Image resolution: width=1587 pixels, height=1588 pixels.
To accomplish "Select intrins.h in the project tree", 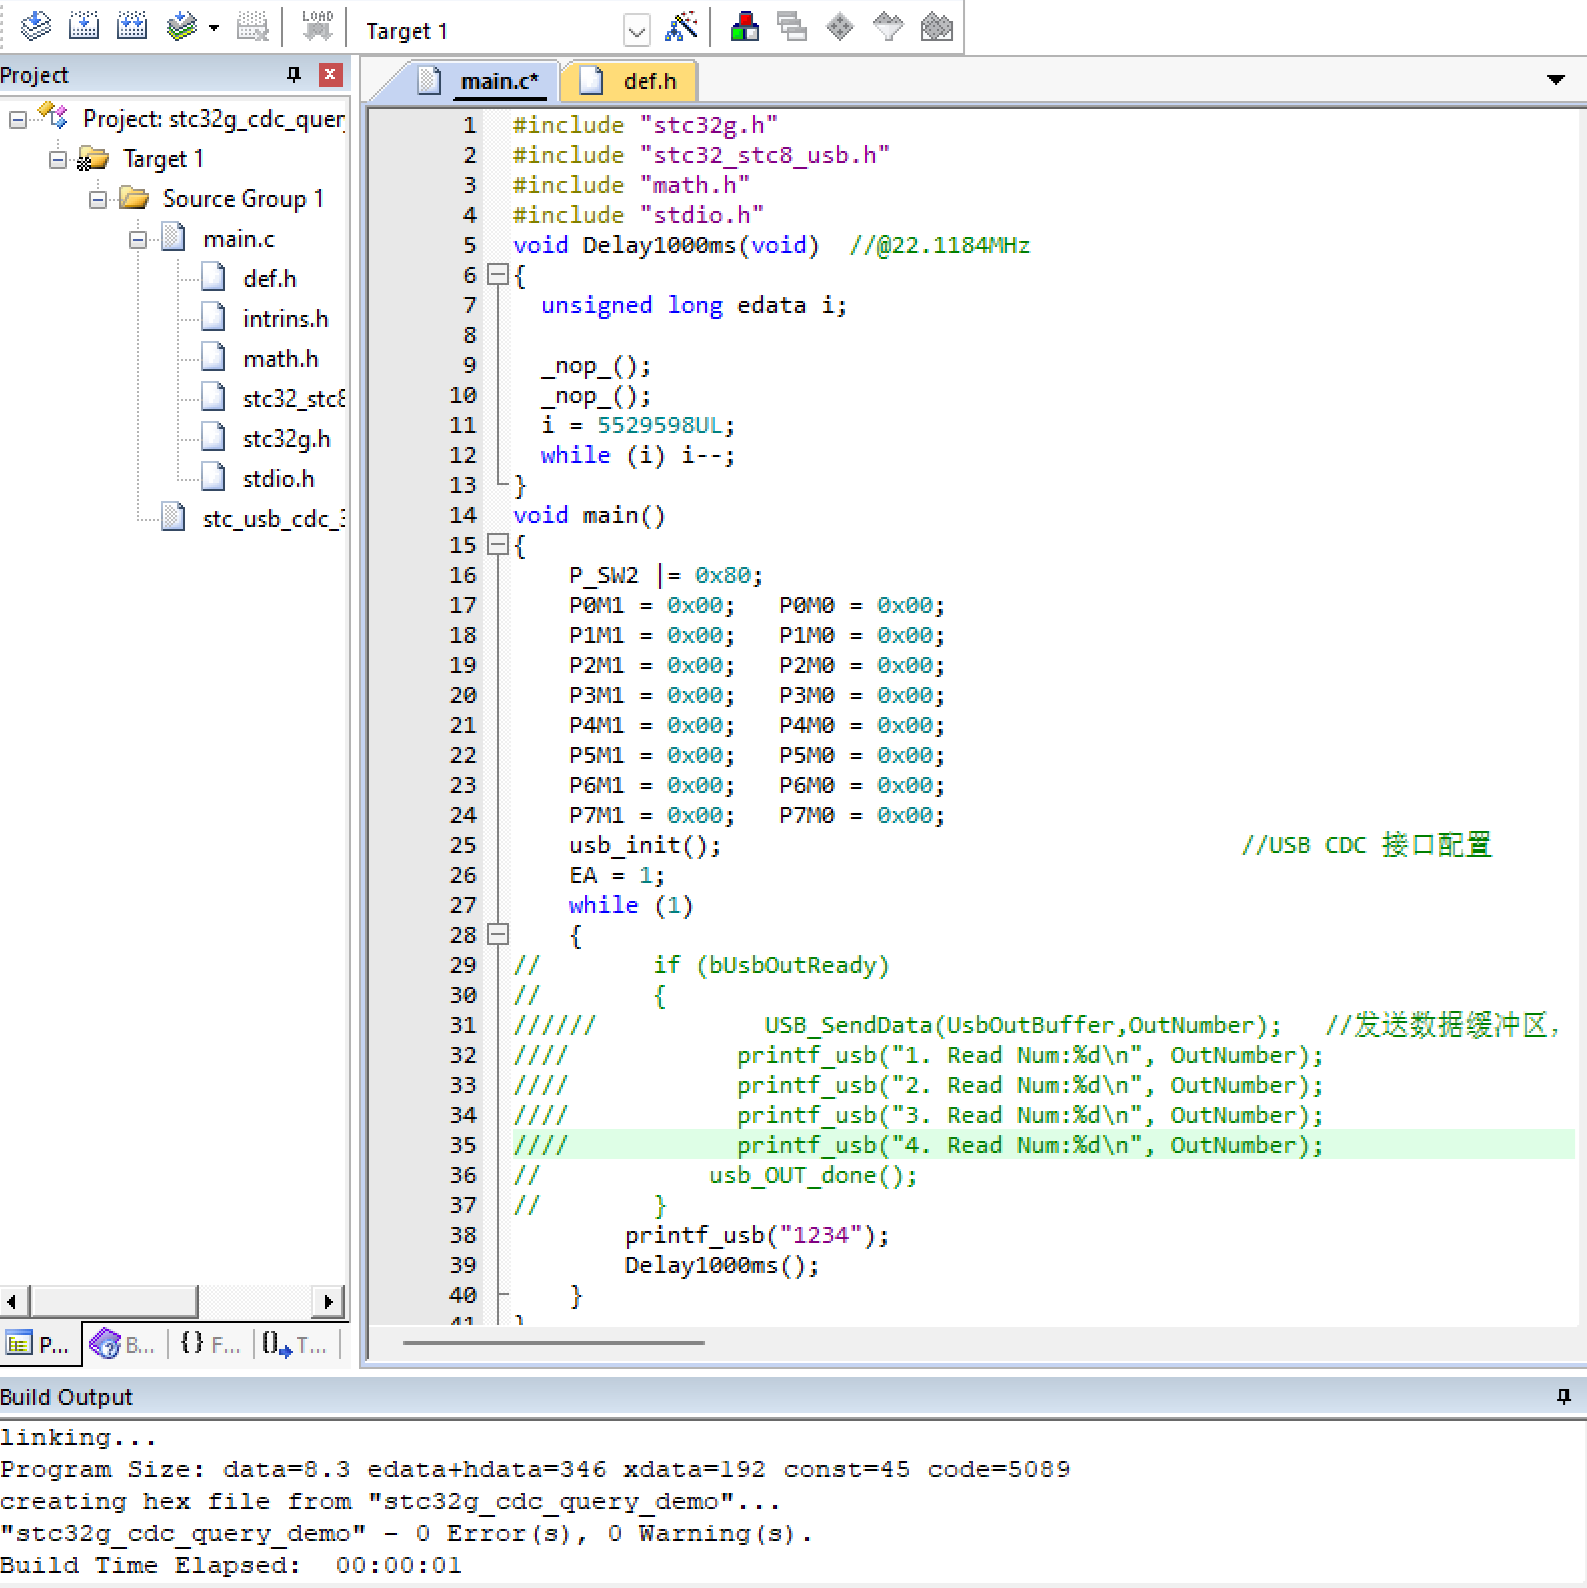I will pos(285,319).
